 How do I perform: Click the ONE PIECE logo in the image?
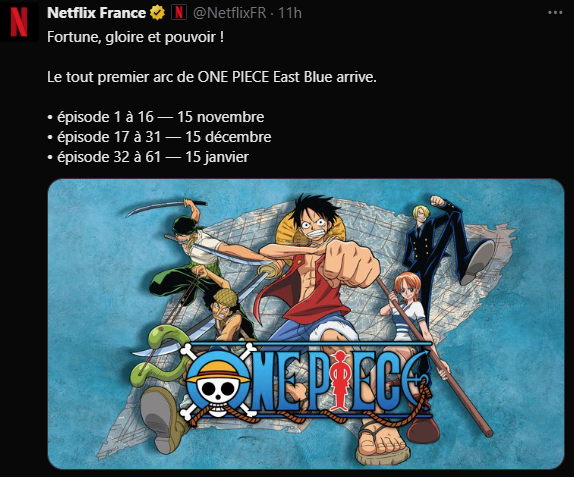tap(306, 381)
